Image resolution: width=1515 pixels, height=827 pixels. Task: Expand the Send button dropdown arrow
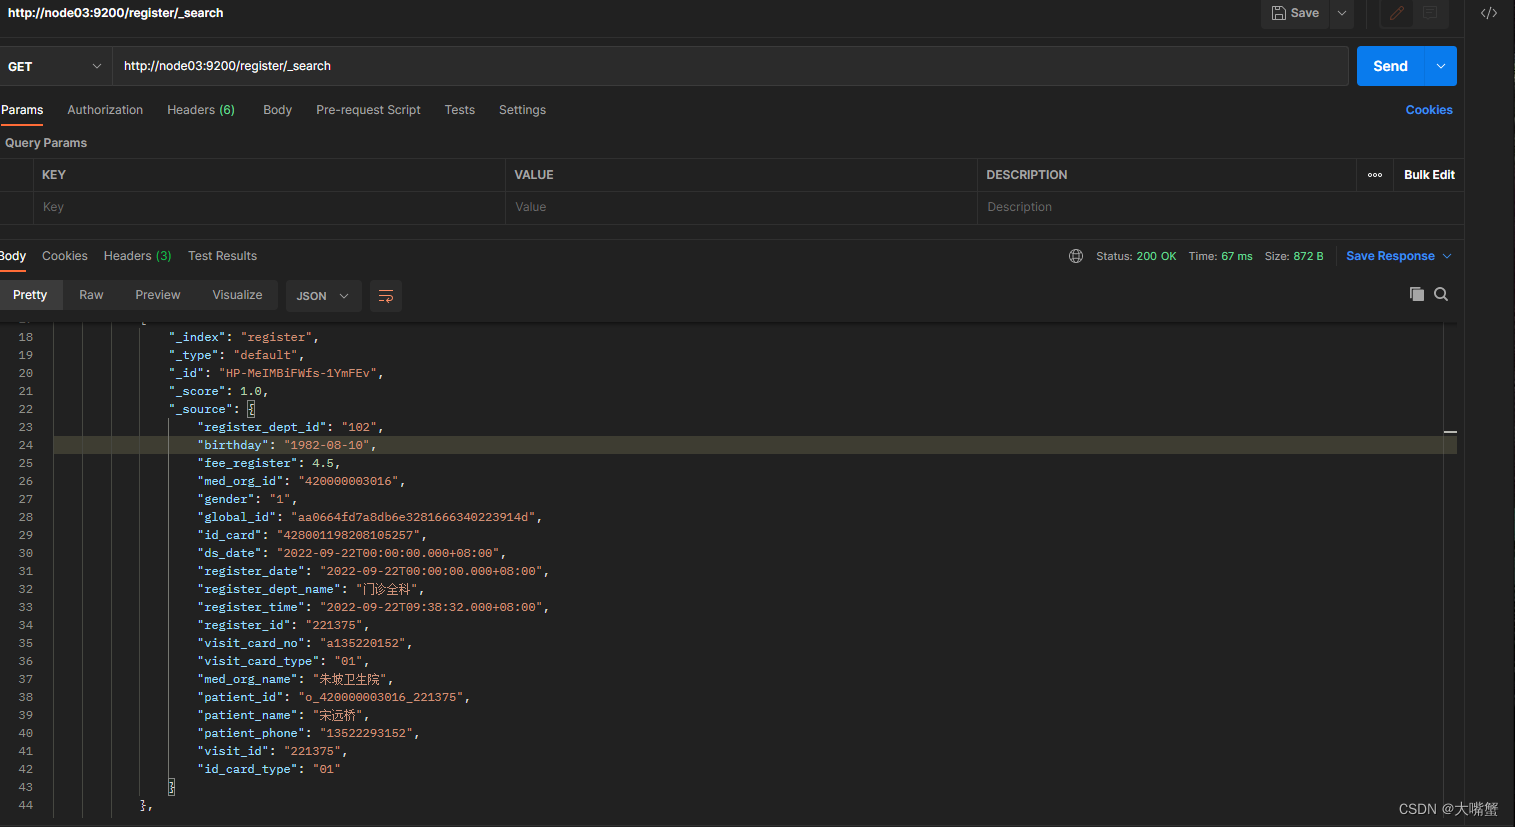(1441, 66)
